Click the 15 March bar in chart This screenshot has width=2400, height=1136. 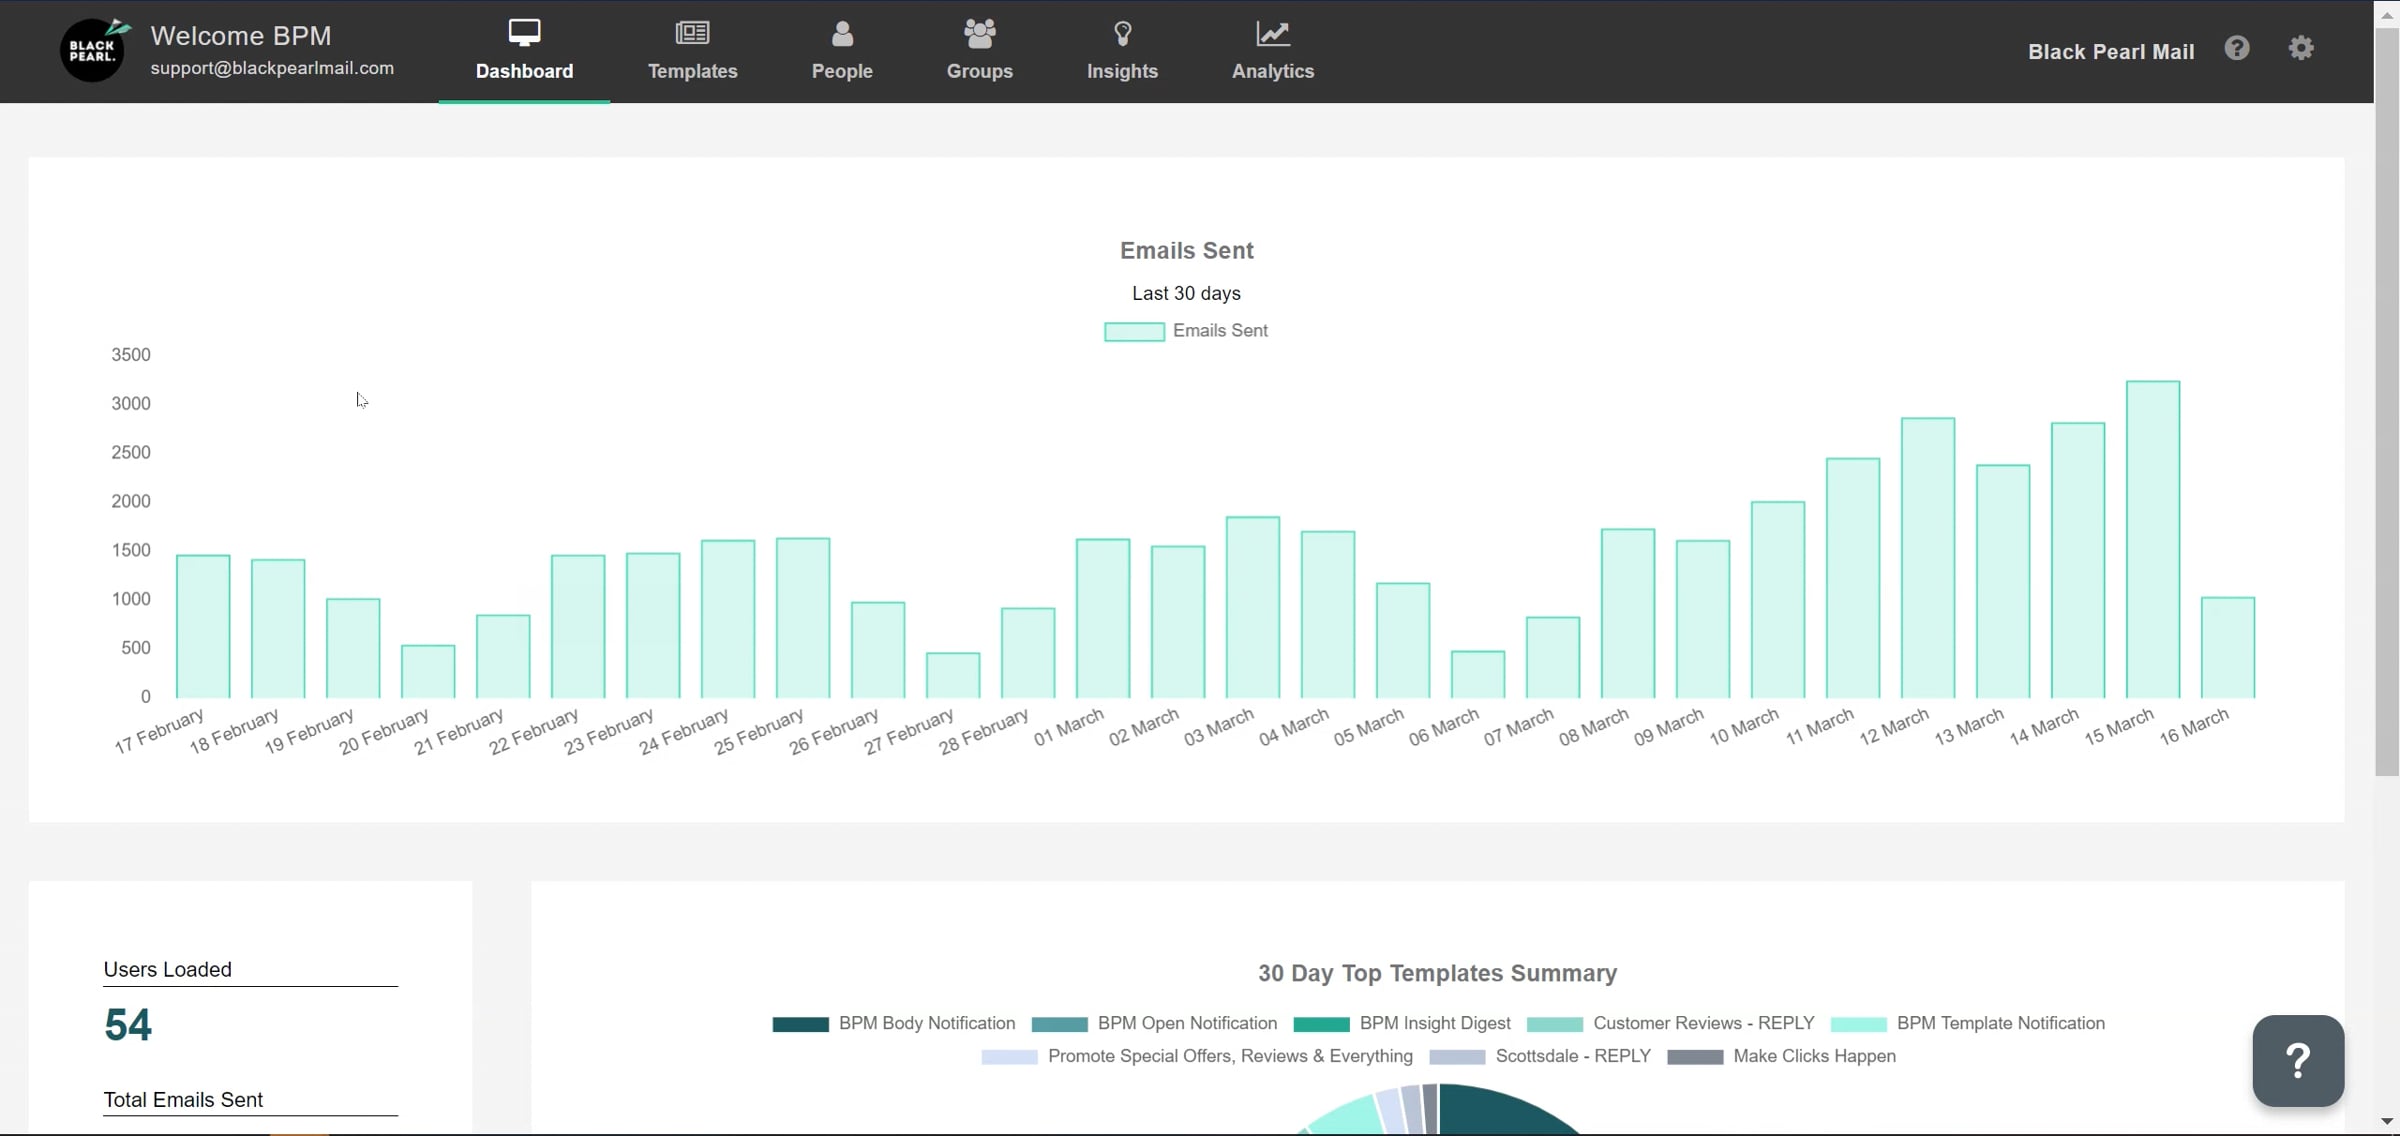[2153, 539]
